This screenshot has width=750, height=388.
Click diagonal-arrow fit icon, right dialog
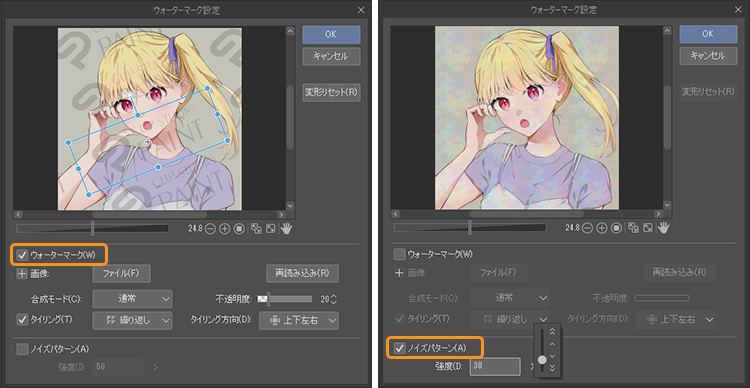click(648, 229)
